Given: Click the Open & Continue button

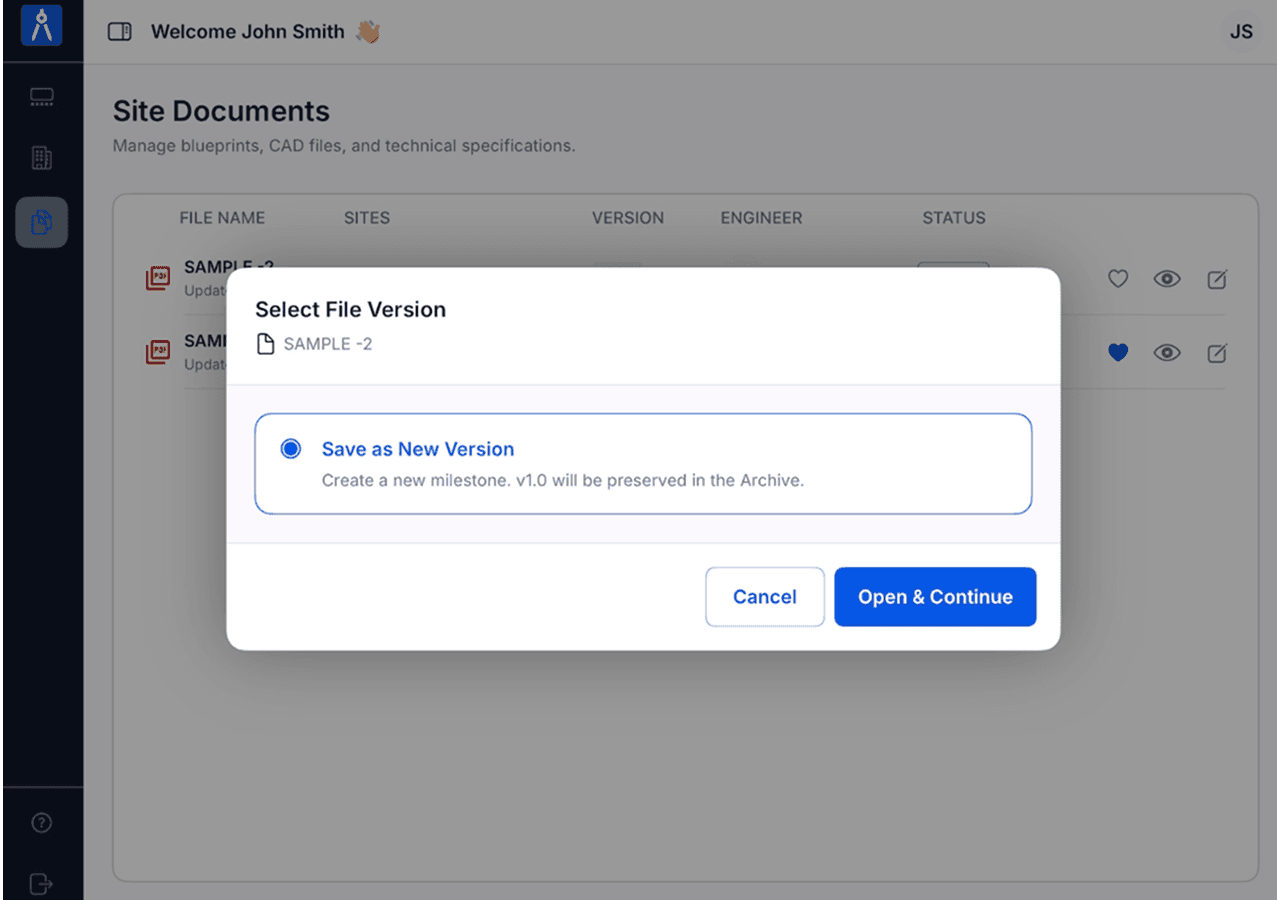Looking at the screenshot, I should click(935, 597).
